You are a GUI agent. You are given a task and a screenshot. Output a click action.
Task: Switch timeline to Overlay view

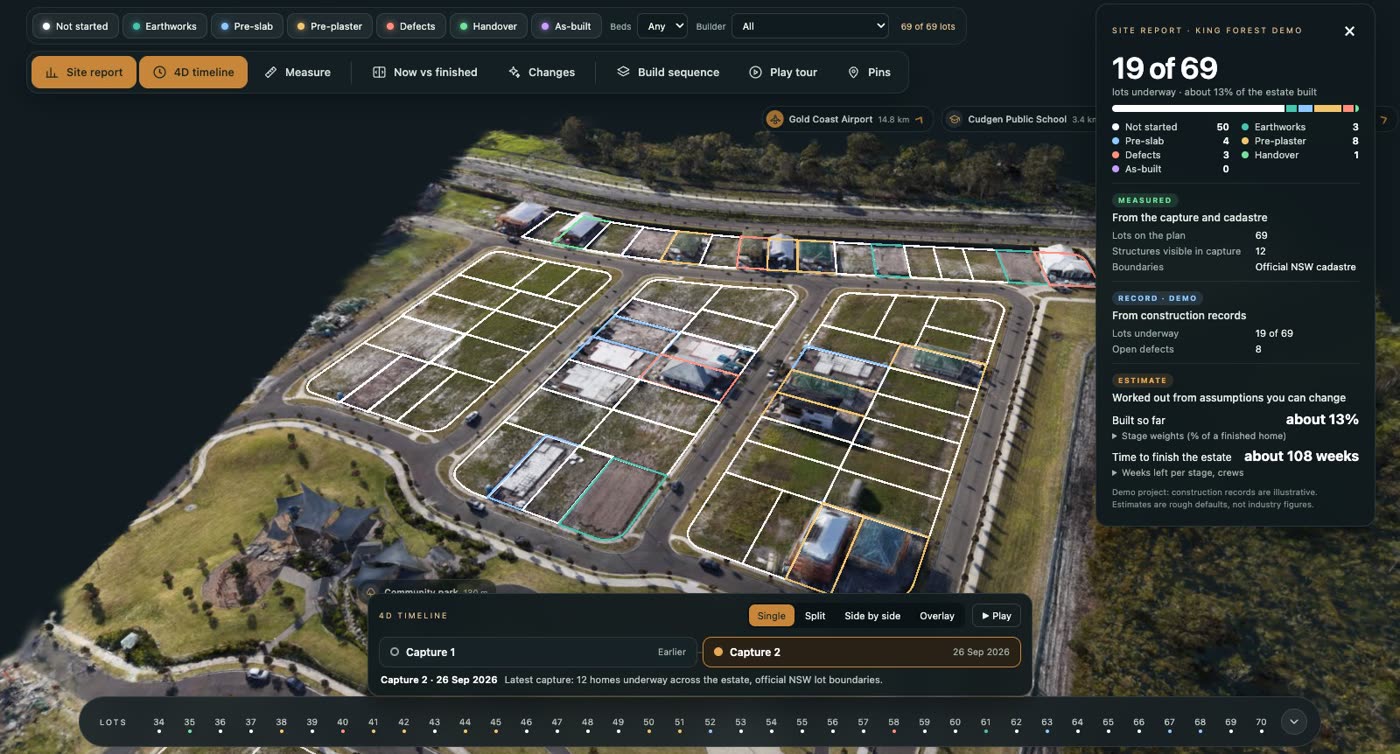937,616
